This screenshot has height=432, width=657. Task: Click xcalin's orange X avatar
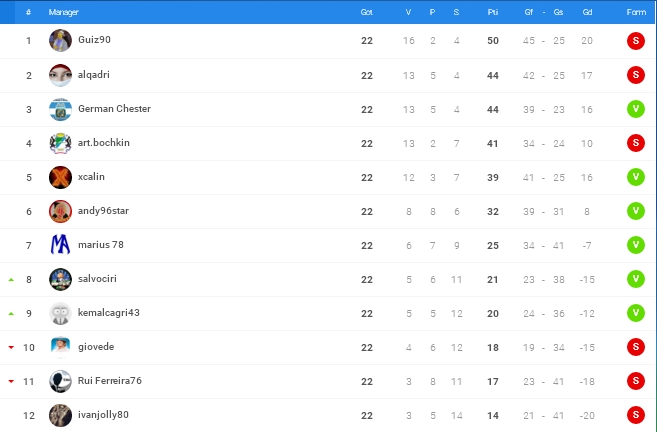pyautogui.click(x=60, y=177)
